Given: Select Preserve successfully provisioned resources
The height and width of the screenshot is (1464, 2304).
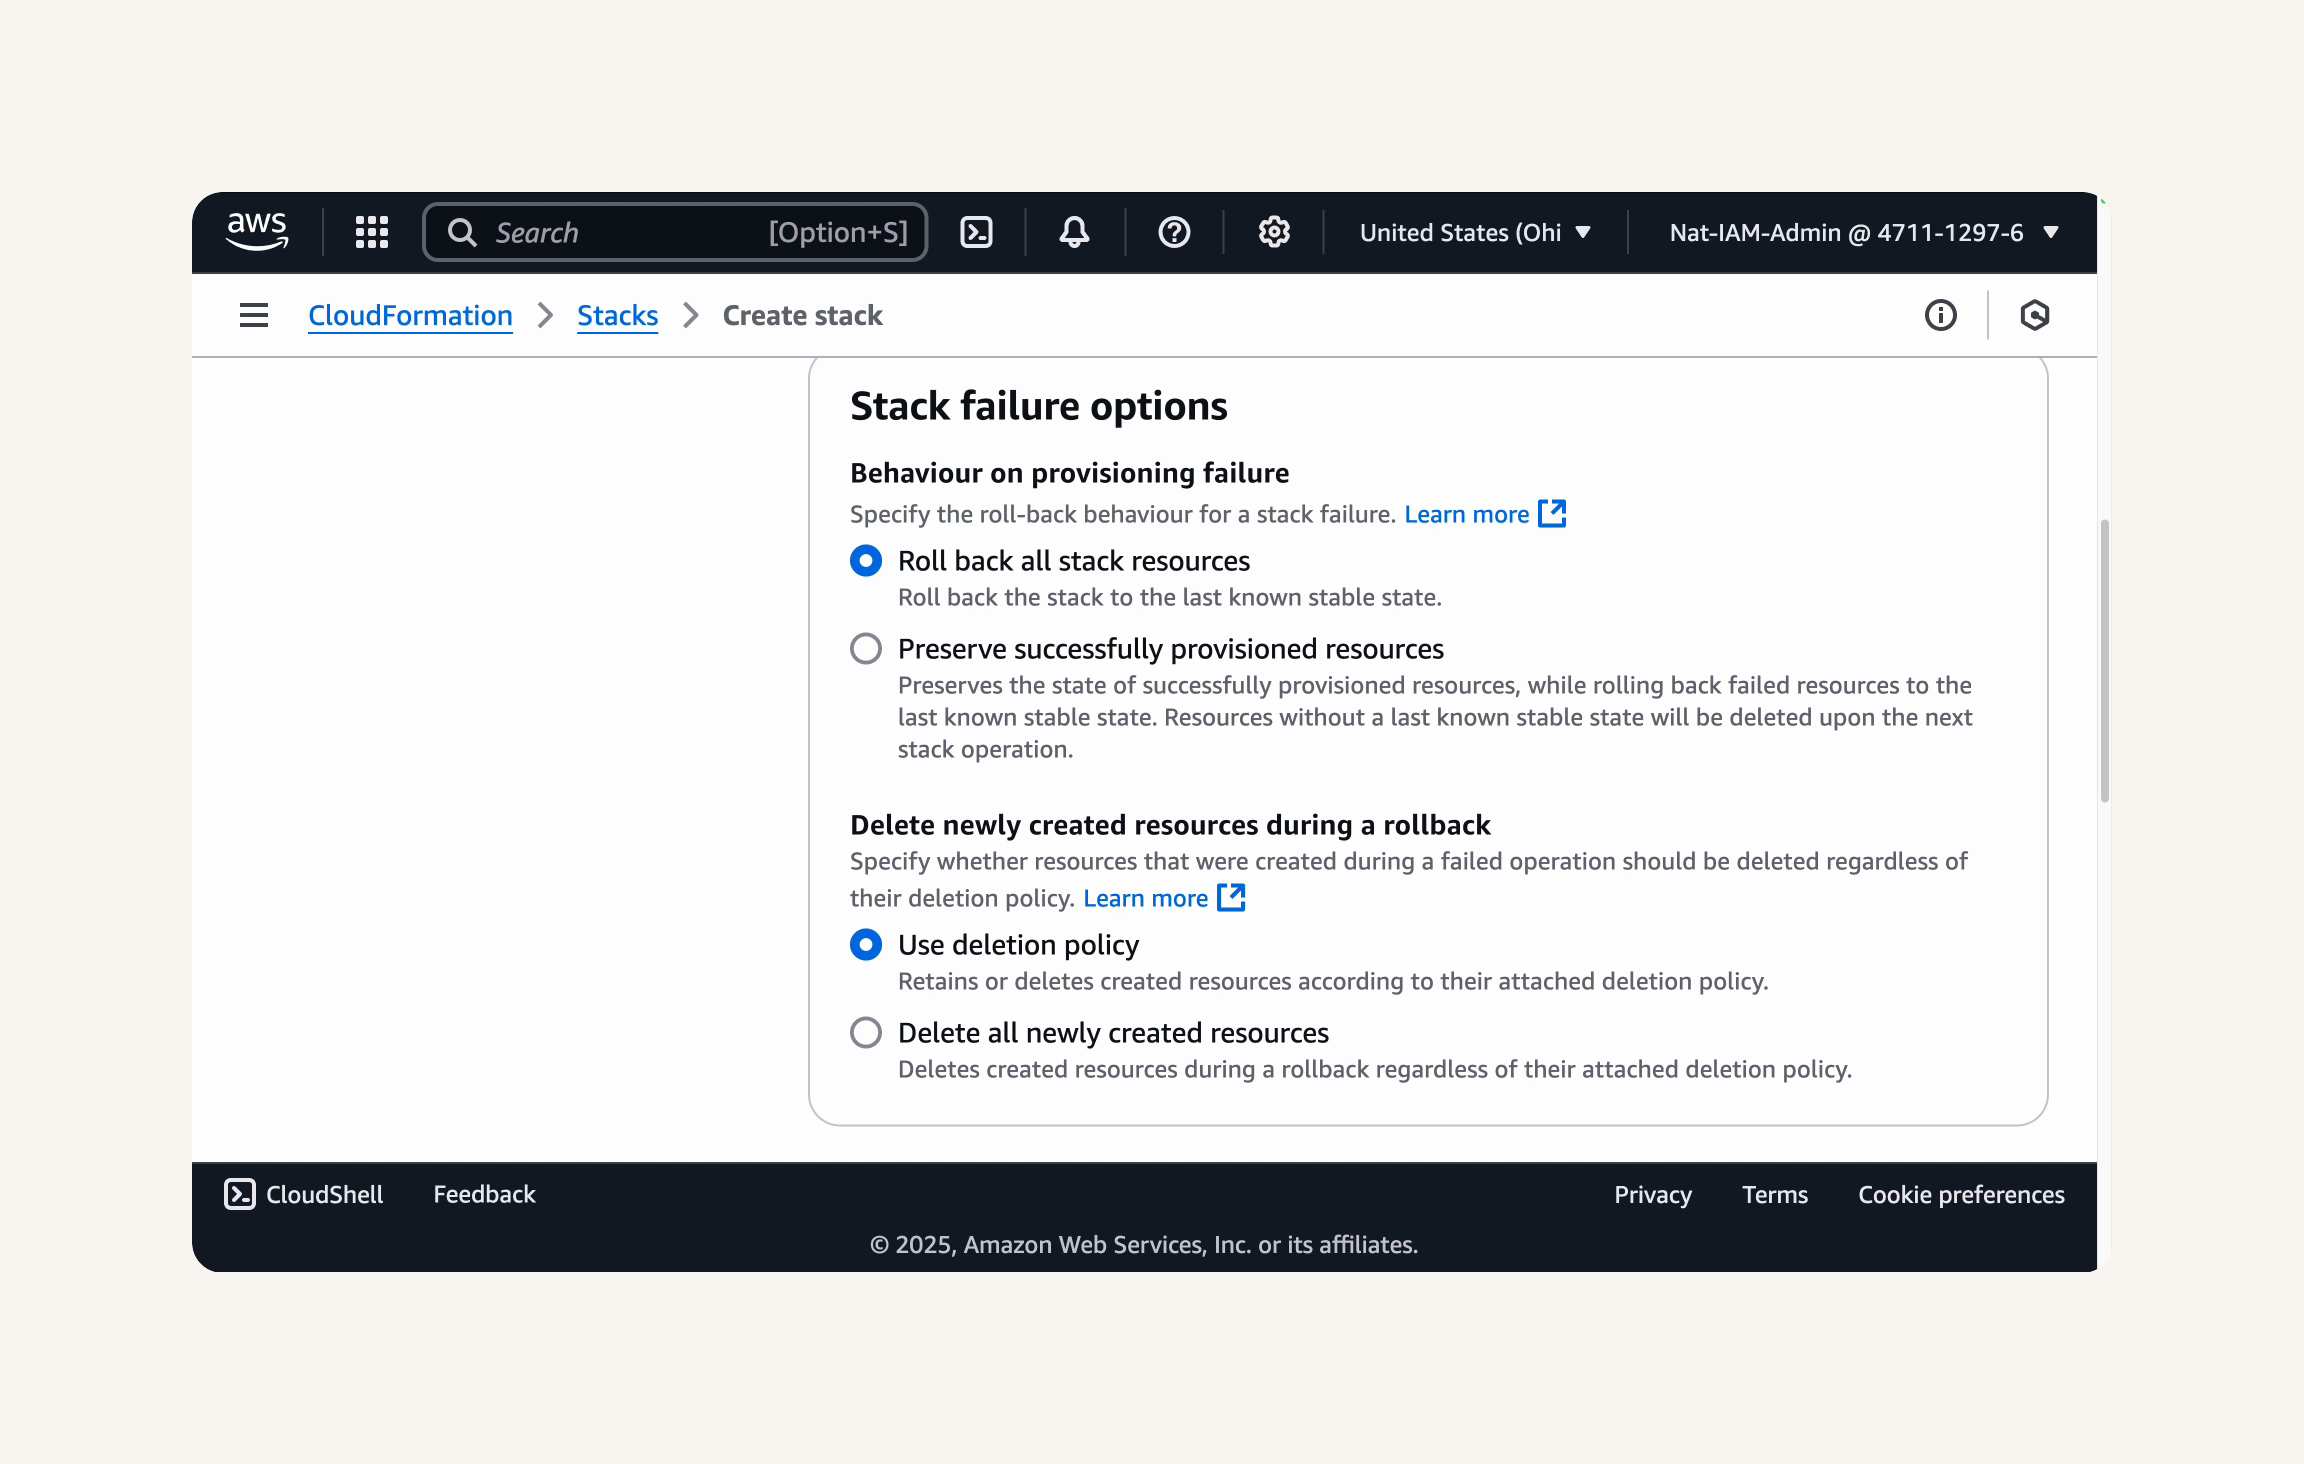Looking at the screenshot, I should (866, 648).
